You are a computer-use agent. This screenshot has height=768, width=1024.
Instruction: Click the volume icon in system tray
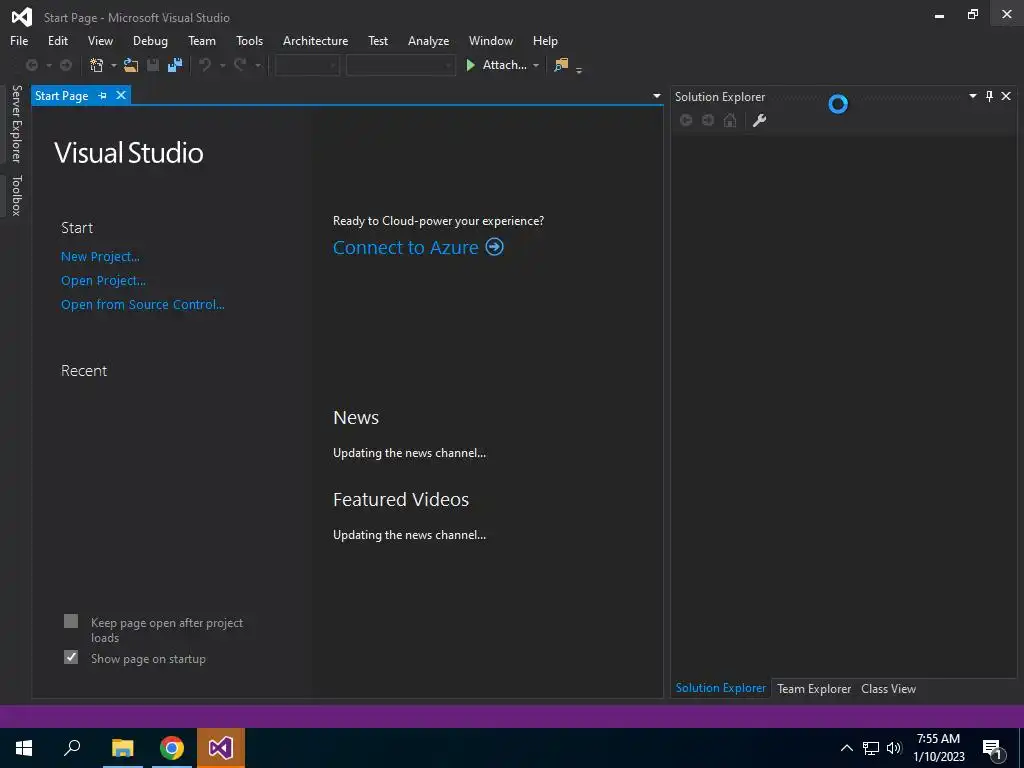pyautogui.click(x=894, y=748)
